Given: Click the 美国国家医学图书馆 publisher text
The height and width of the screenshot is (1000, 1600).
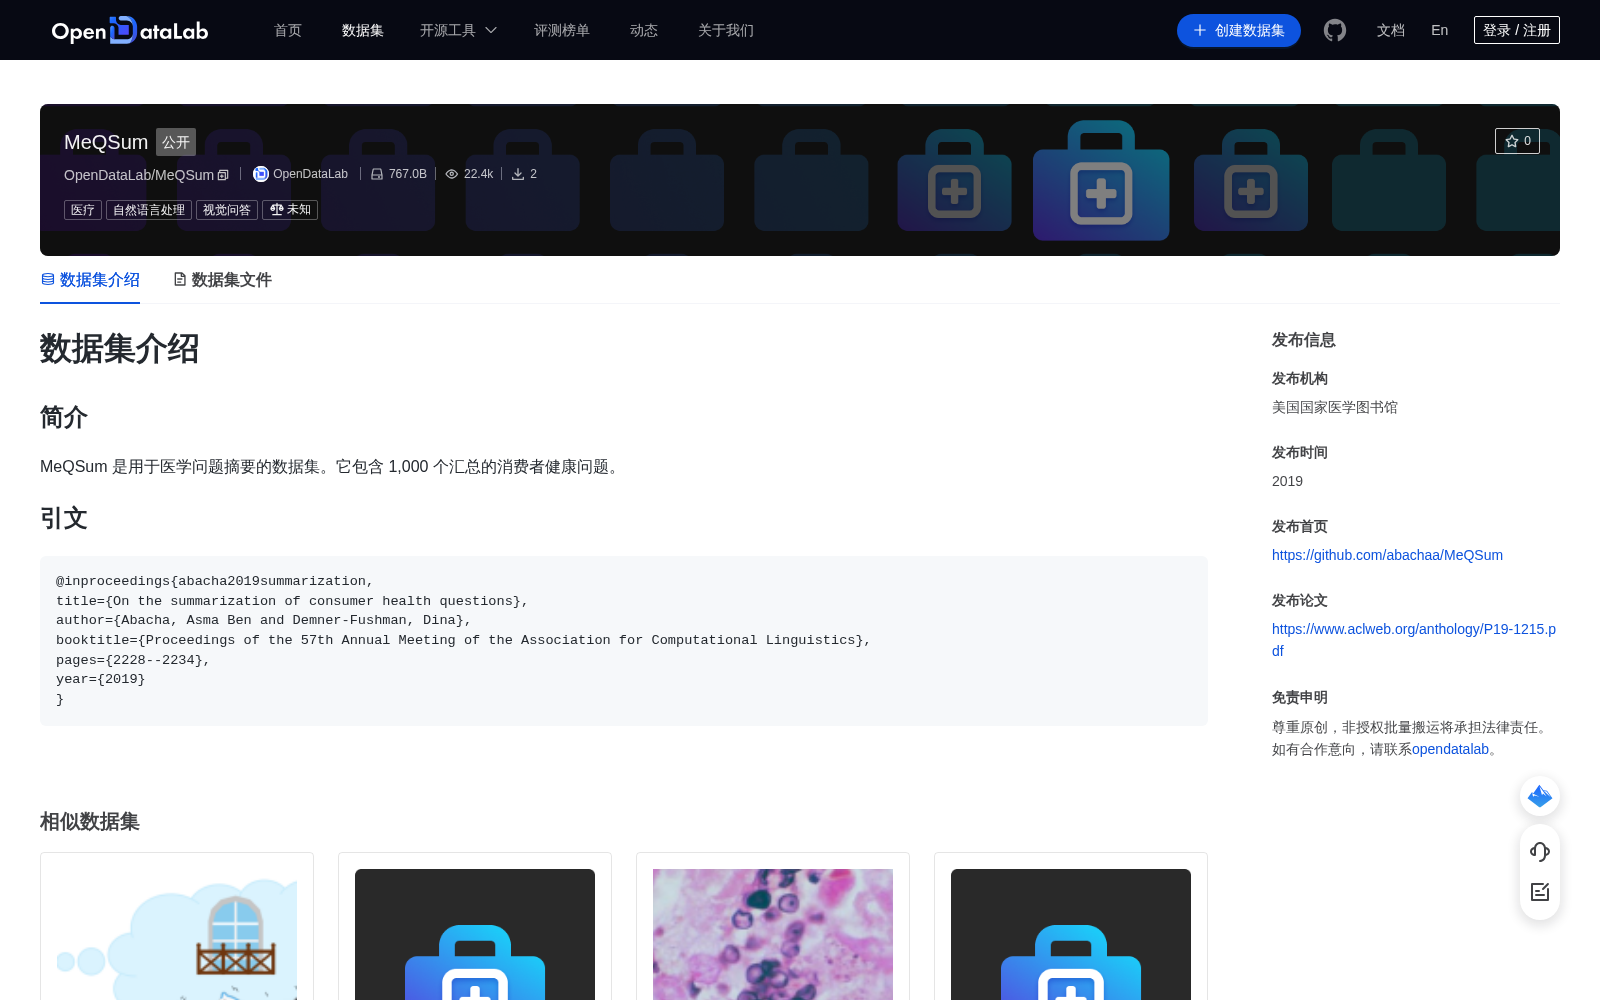Looking at the screenshot, I should click(1335, 407).
